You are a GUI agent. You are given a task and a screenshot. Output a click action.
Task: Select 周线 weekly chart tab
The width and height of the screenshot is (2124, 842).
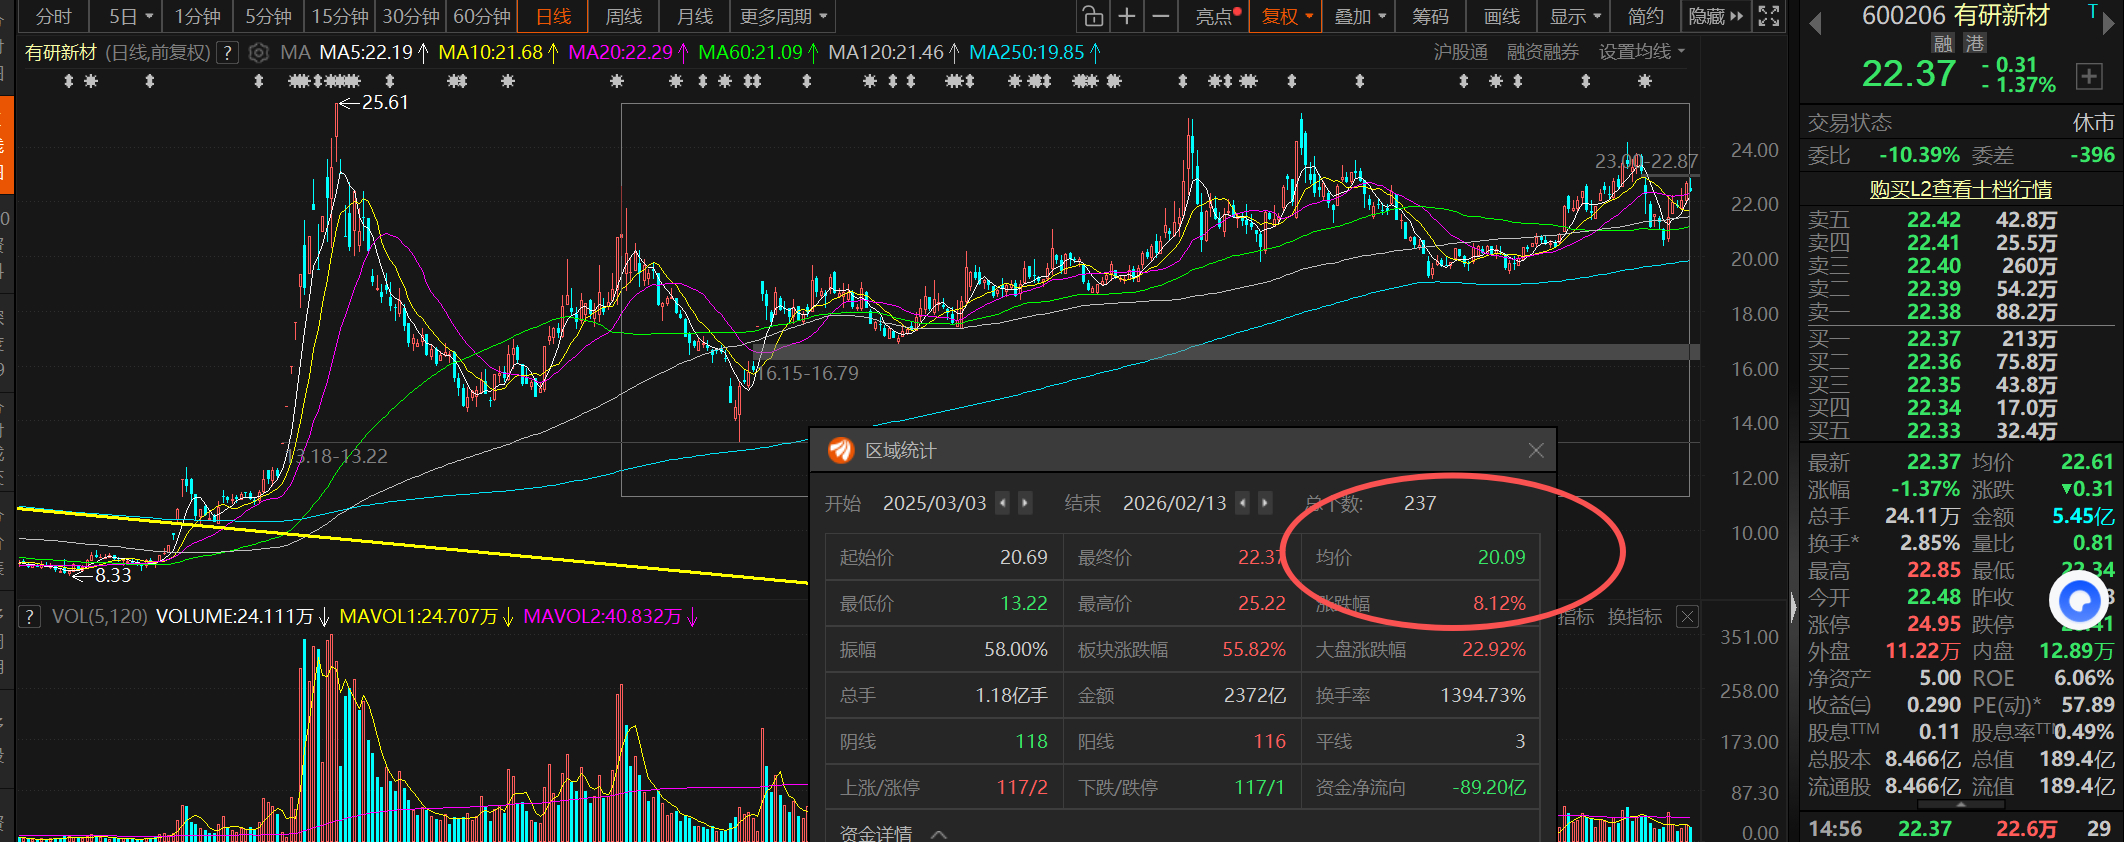(624, 16)
